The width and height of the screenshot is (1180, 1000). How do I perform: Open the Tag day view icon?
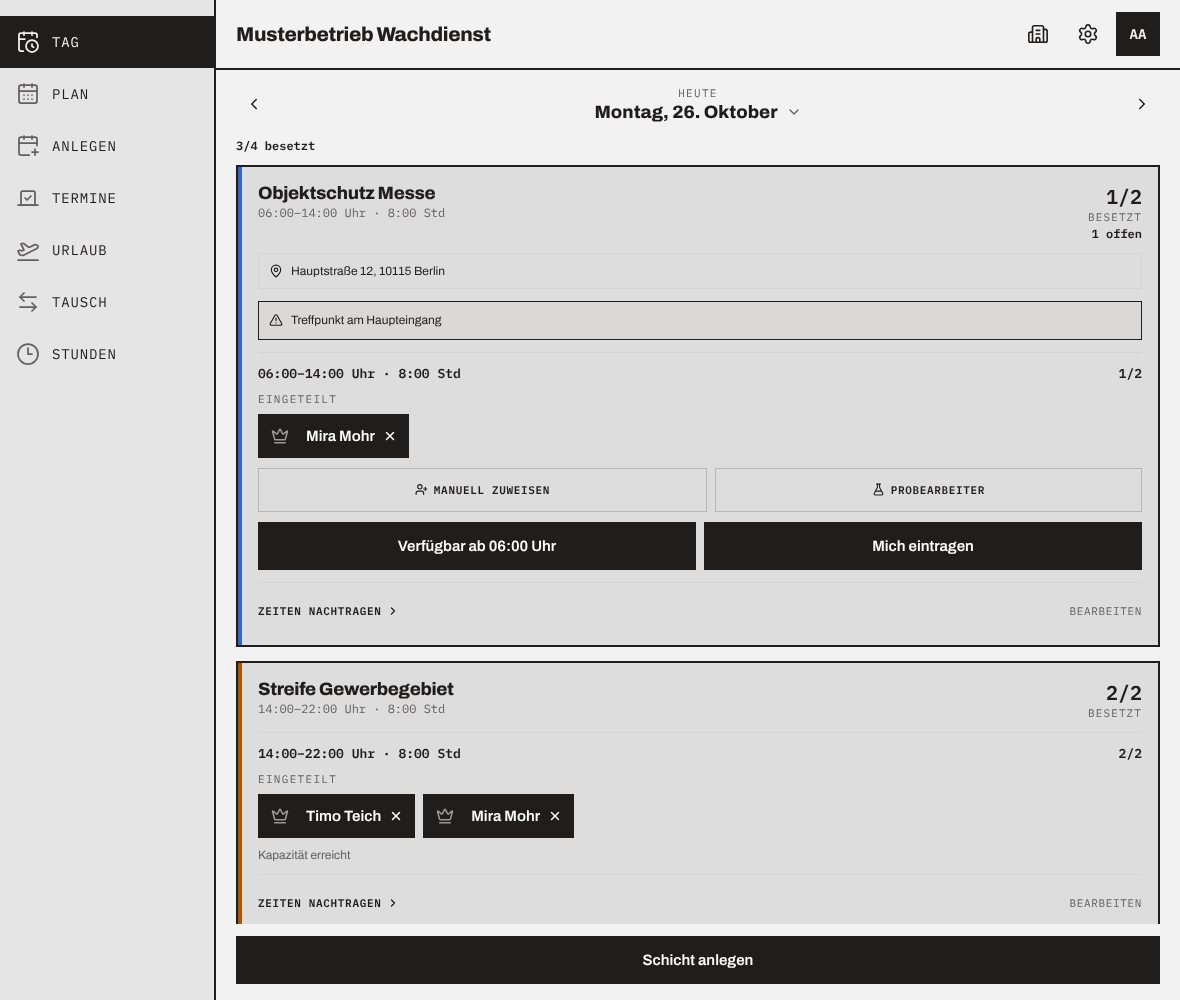point(28,42)
